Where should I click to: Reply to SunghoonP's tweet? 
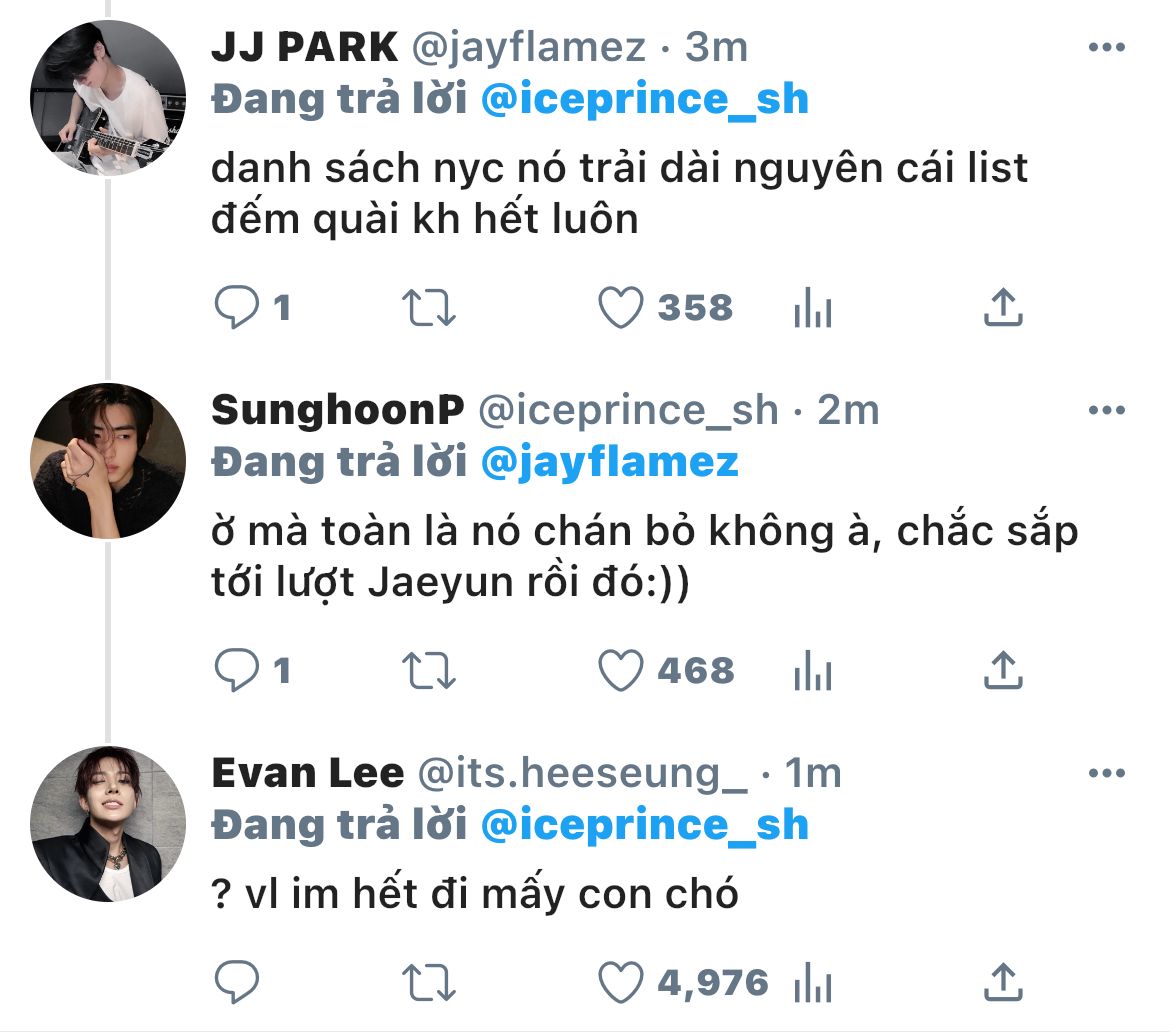point(237,670)
